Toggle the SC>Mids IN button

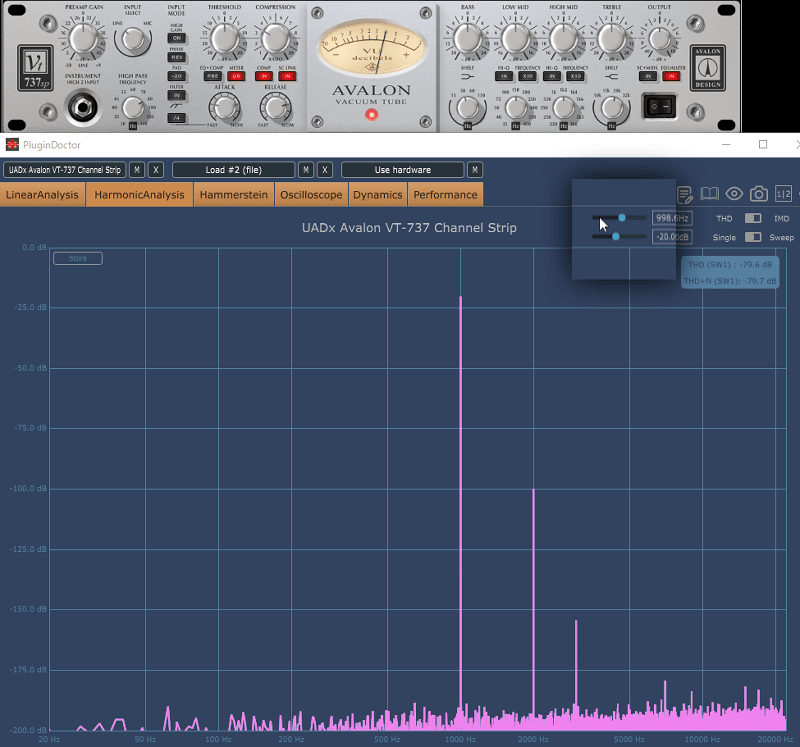[648, 76]
